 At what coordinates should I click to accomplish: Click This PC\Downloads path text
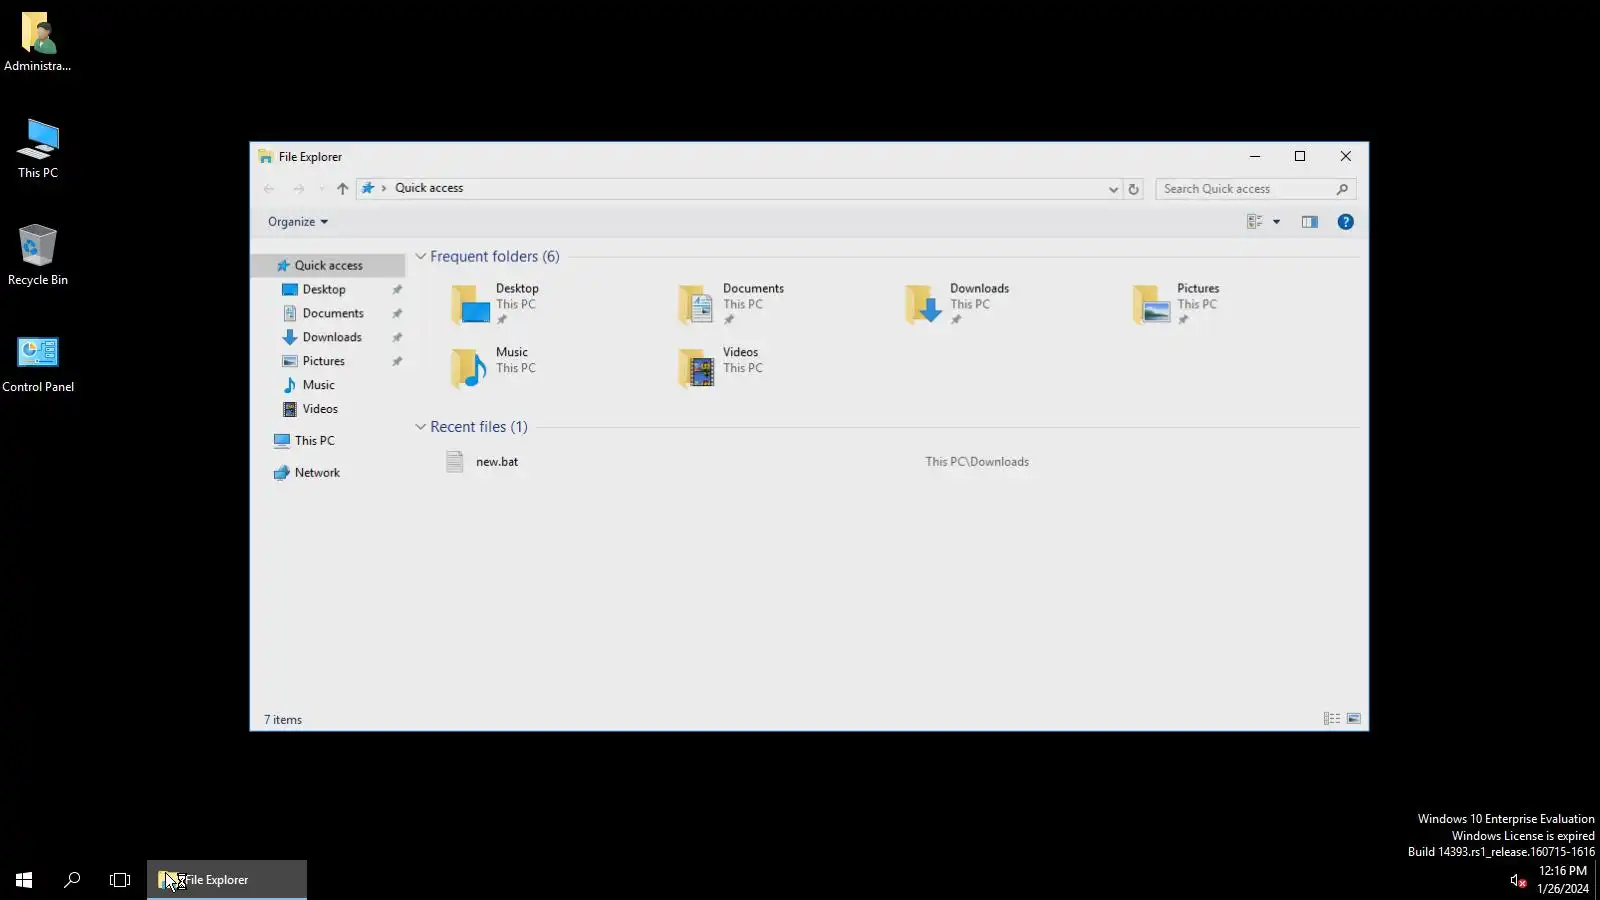pyautogui.click(x=977, y=462)
